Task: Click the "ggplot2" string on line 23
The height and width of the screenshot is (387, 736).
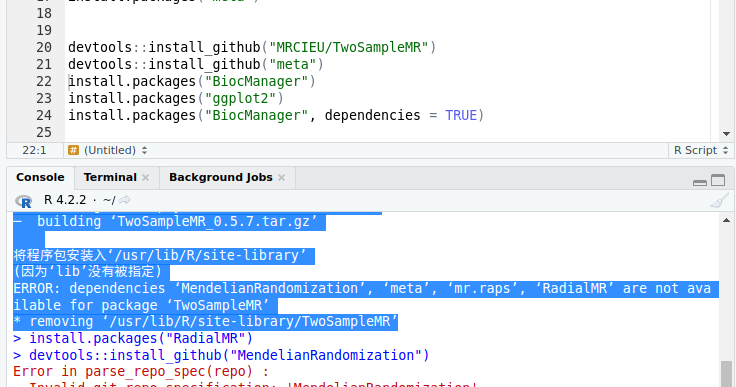Action: tap(240, 98)
